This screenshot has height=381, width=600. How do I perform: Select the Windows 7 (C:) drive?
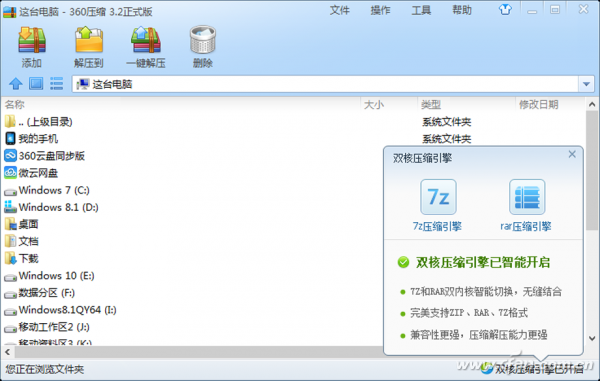47,190
